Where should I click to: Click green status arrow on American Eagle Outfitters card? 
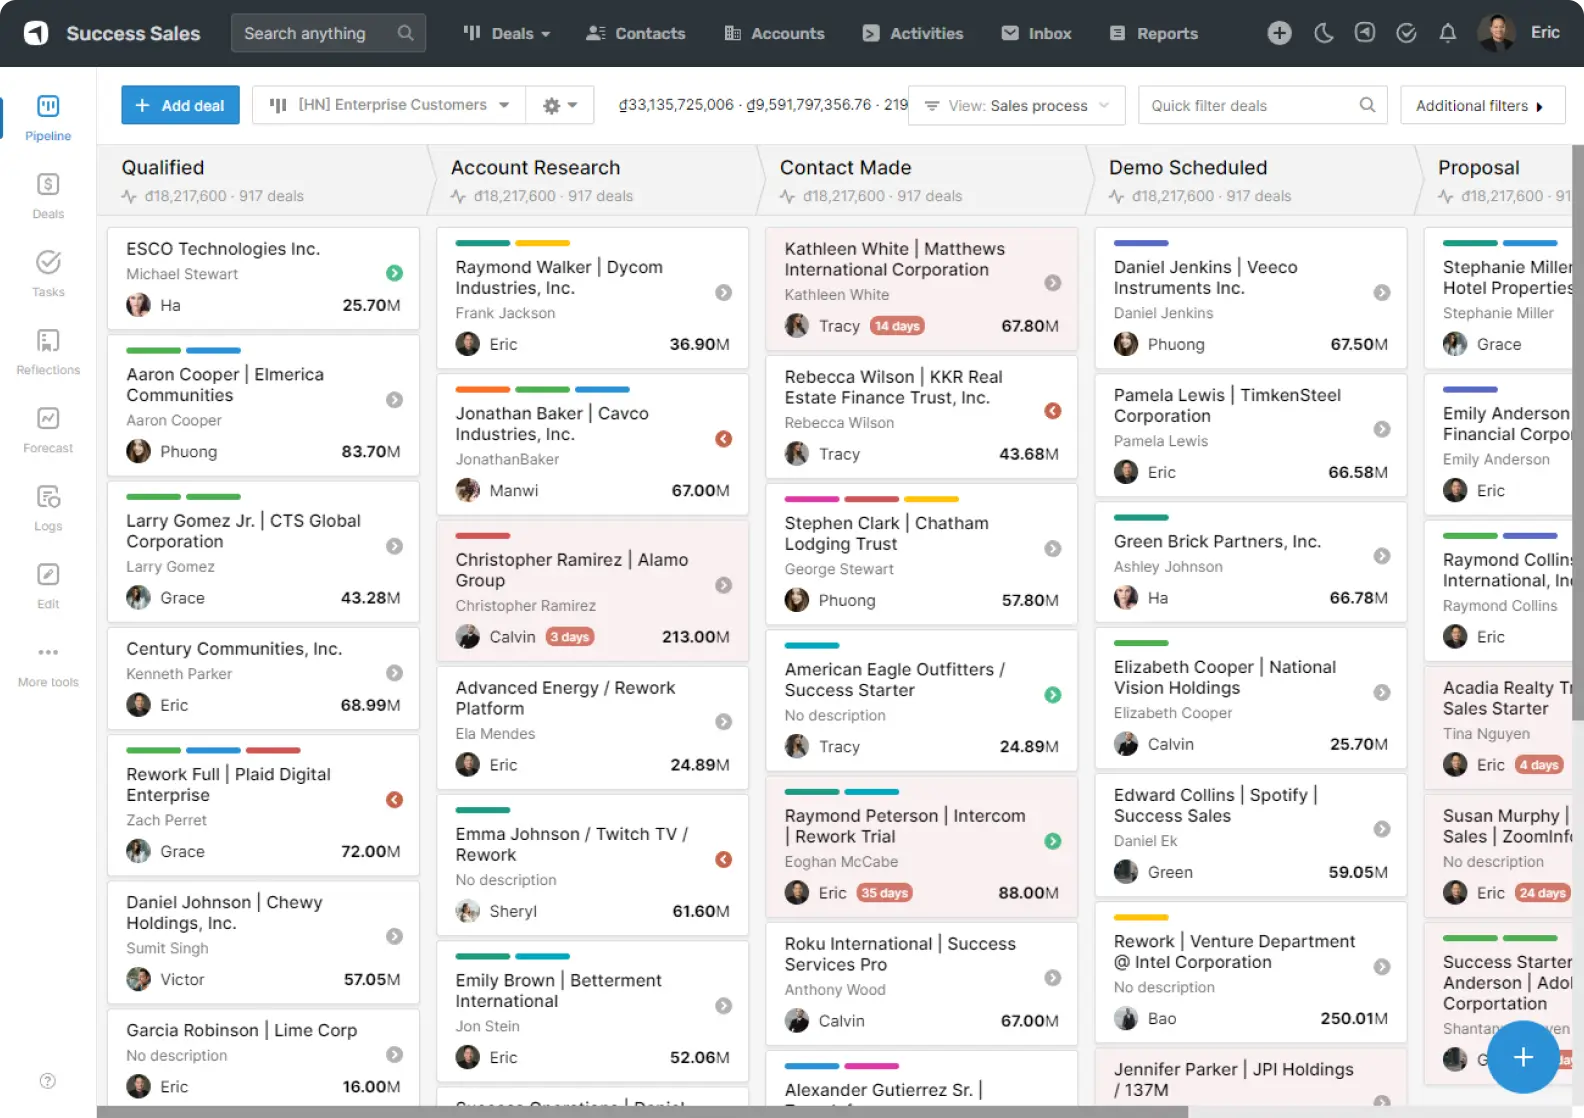coord(1052,695)
